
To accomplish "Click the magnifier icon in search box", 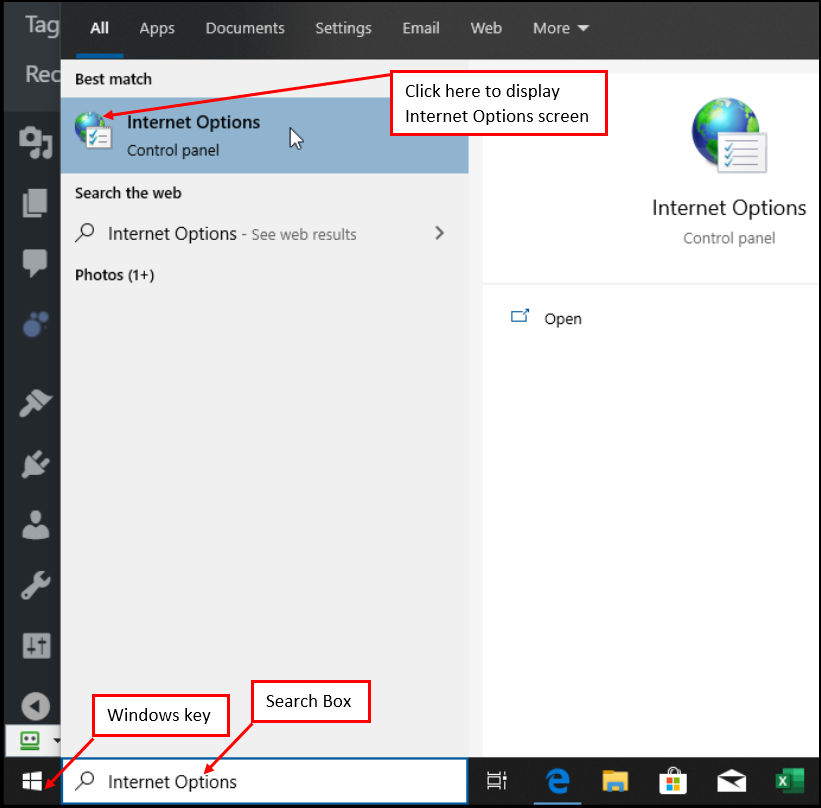I will [85, 781].
